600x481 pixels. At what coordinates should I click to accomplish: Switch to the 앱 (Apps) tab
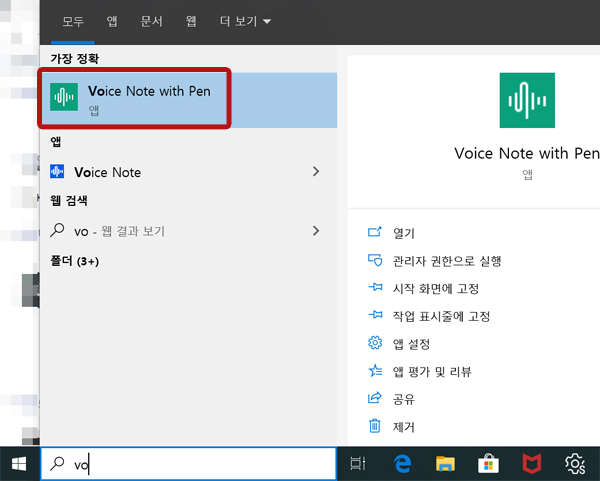(112, 21)
